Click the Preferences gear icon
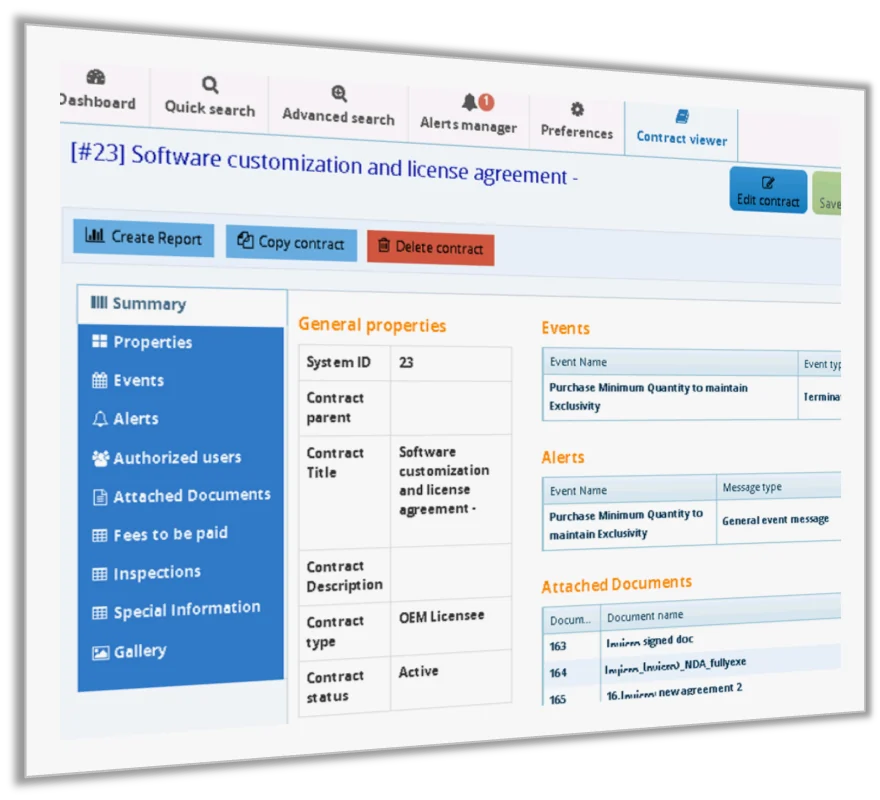This screenshot has width=880, height=800. point(577,109)
